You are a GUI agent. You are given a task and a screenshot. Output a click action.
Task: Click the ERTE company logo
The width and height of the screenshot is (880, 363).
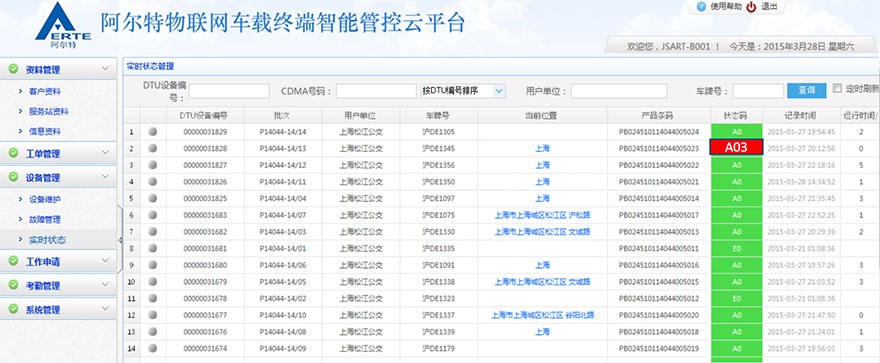(x=63, y=25)
